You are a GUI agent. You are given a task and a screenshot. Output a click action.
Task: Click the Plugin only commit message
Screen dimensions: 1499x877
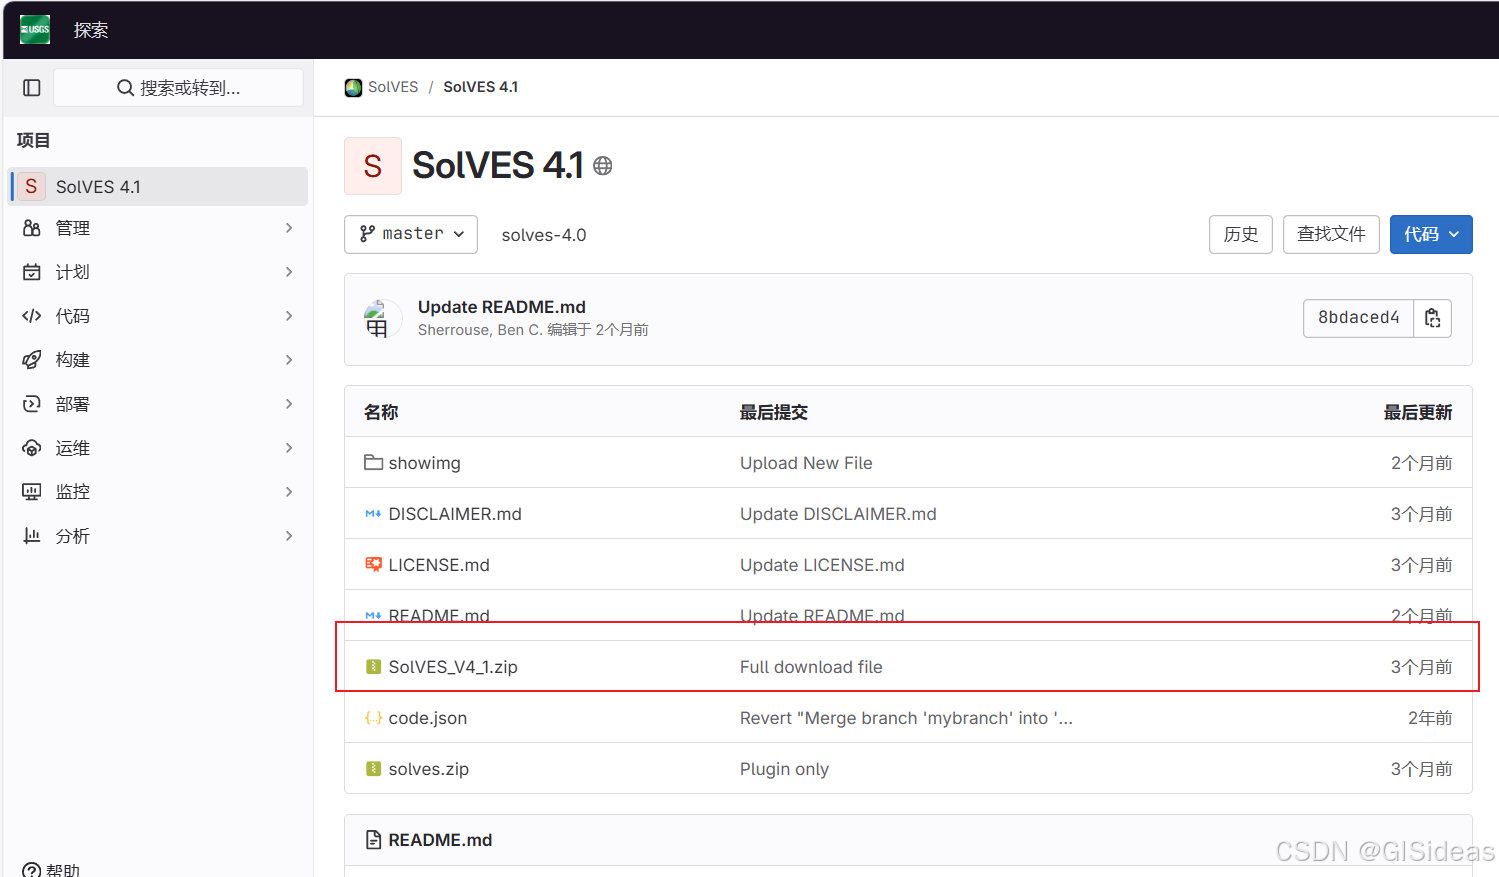[784, 769]
